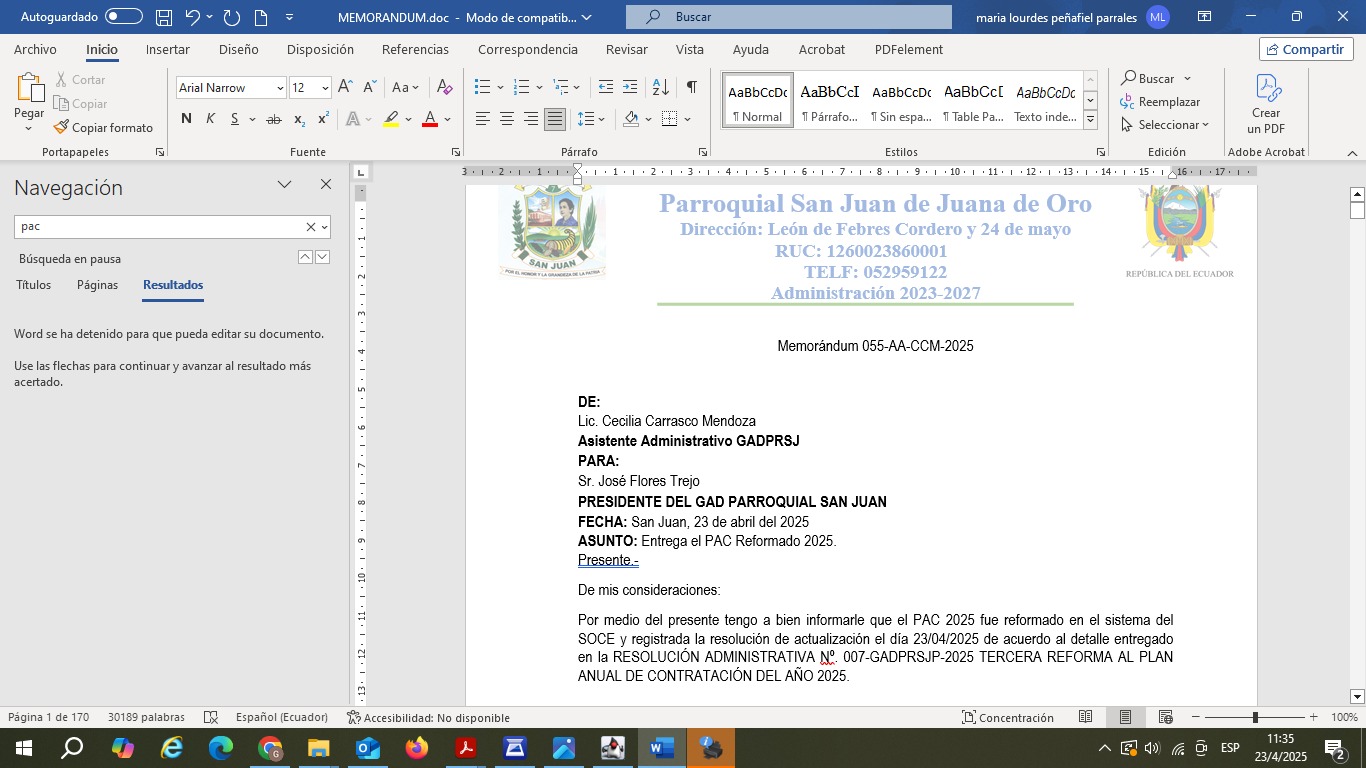The height and width of the screenshot is (768, 1366).
Task: Switch to the Páginas navigation tab
Action: pos(97,285)
